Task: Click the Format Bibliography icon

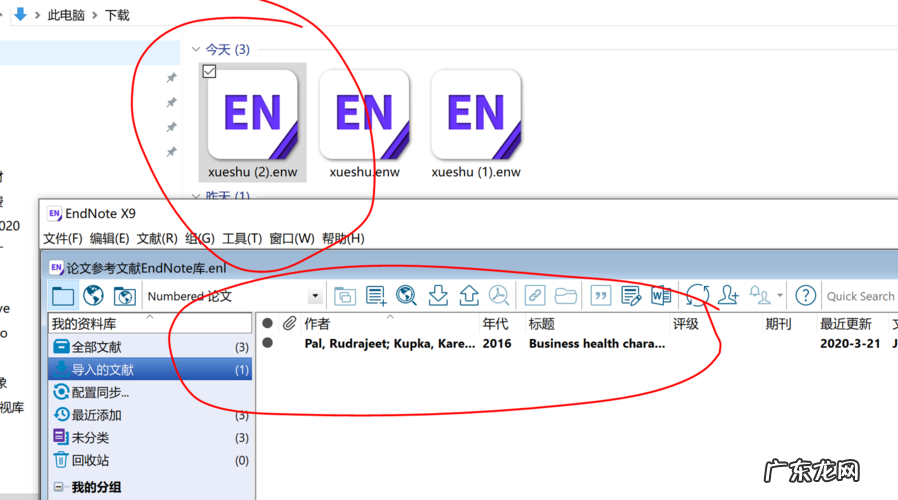Action: [x=631, y=296]
